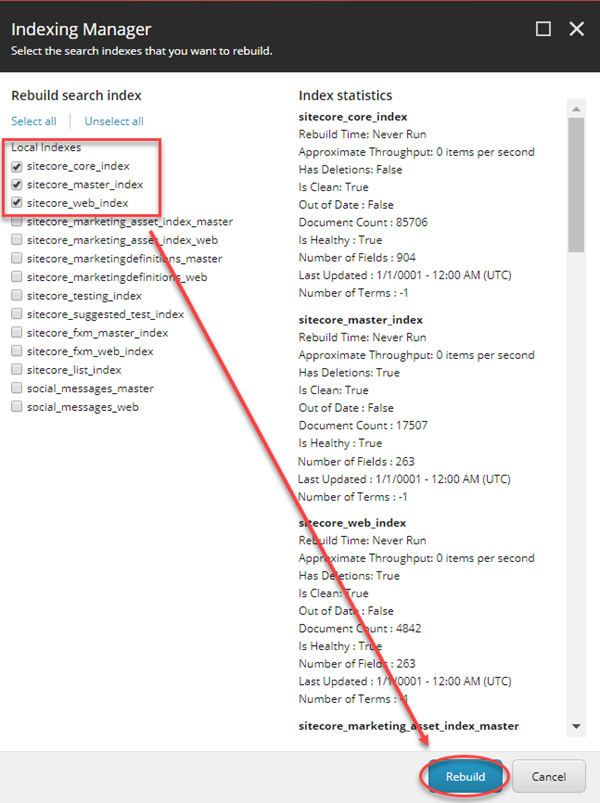
Task: Click the sitecore_web_index statistics heading
Action: point(352,523)
